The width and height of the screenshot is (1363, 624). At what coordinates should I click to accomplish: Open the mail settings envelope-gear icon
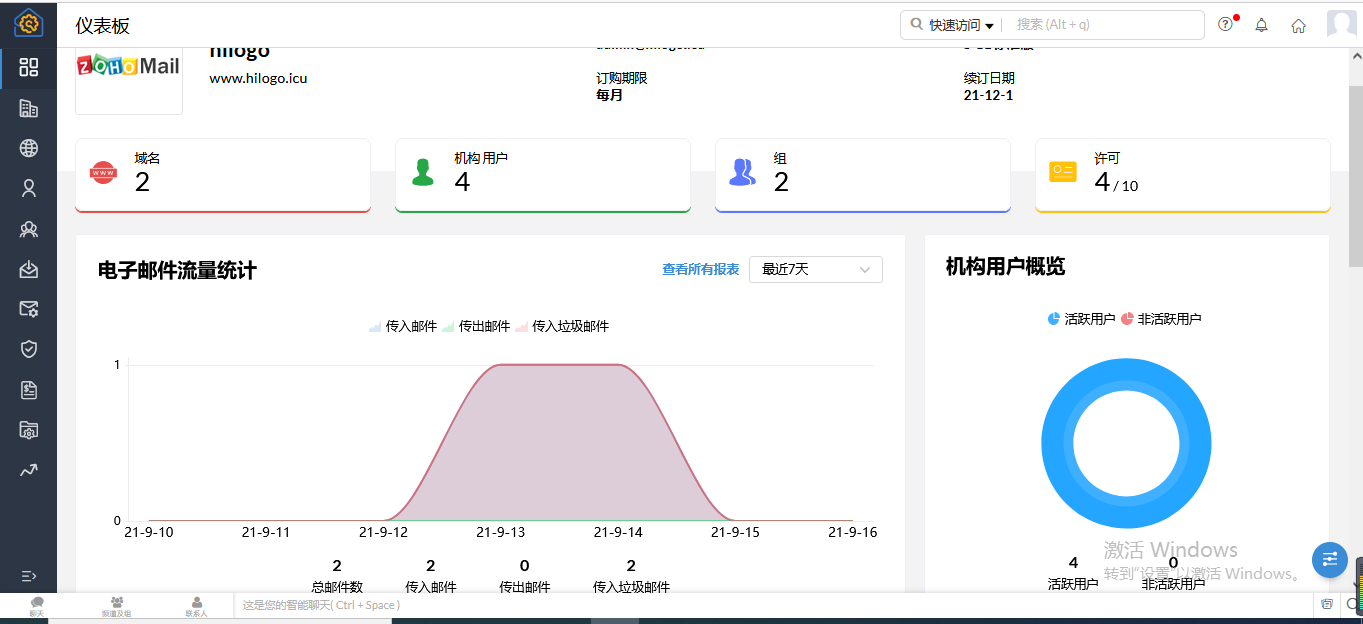28,309
